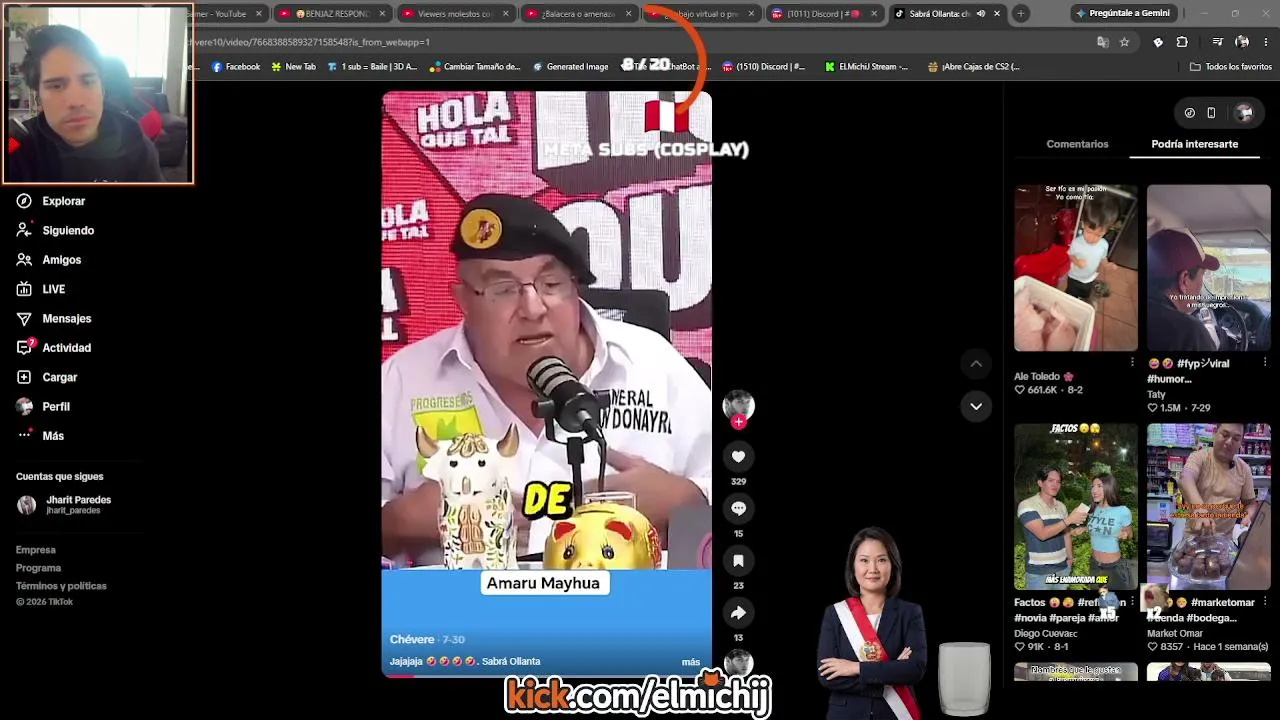Open the Abre Cajas de CS2 bookmark
The width and height of the screenshot is (1280, 720).
pyautogui.click(x=974, y=67)
